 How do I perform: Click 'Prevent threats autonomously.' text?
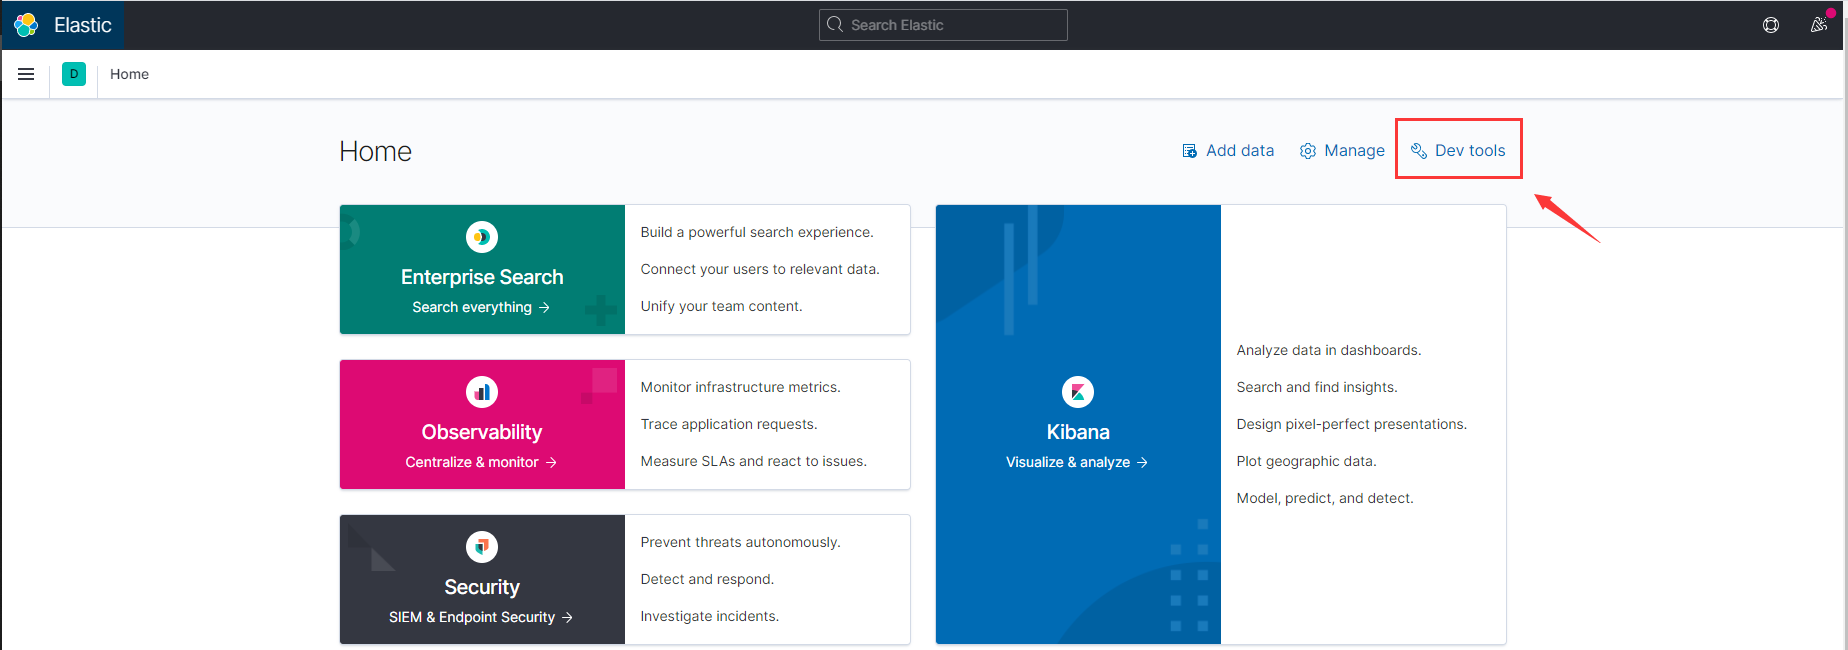point(740,542)
